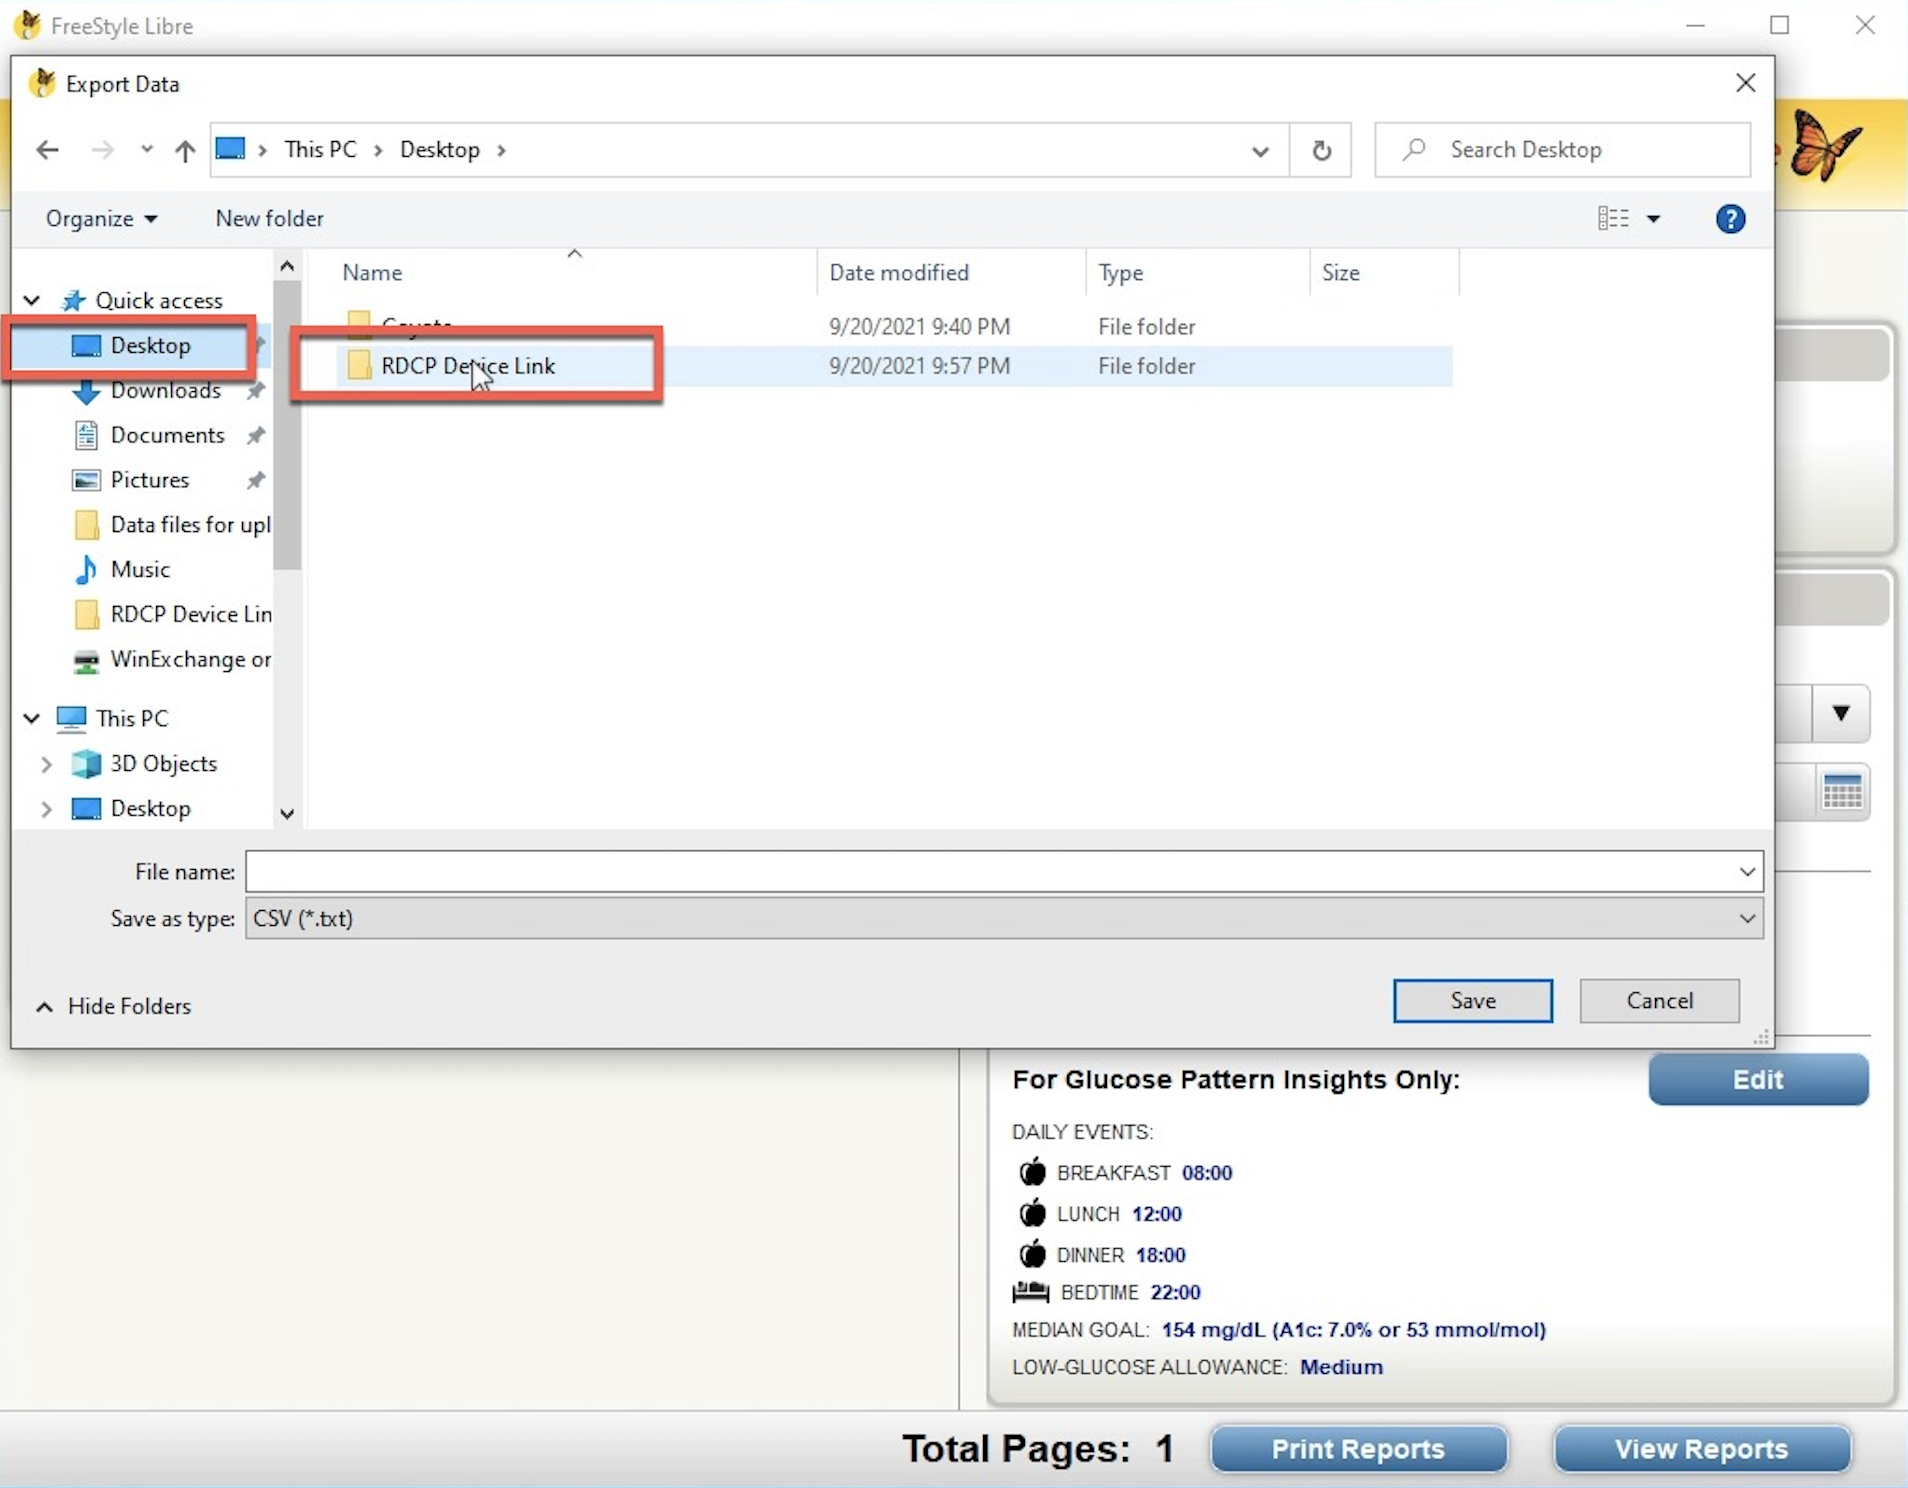The height and width of the screenshot is (1488, 1908).
Task: Expand File name history dropdown
Action: click(x=1747, y=872)
